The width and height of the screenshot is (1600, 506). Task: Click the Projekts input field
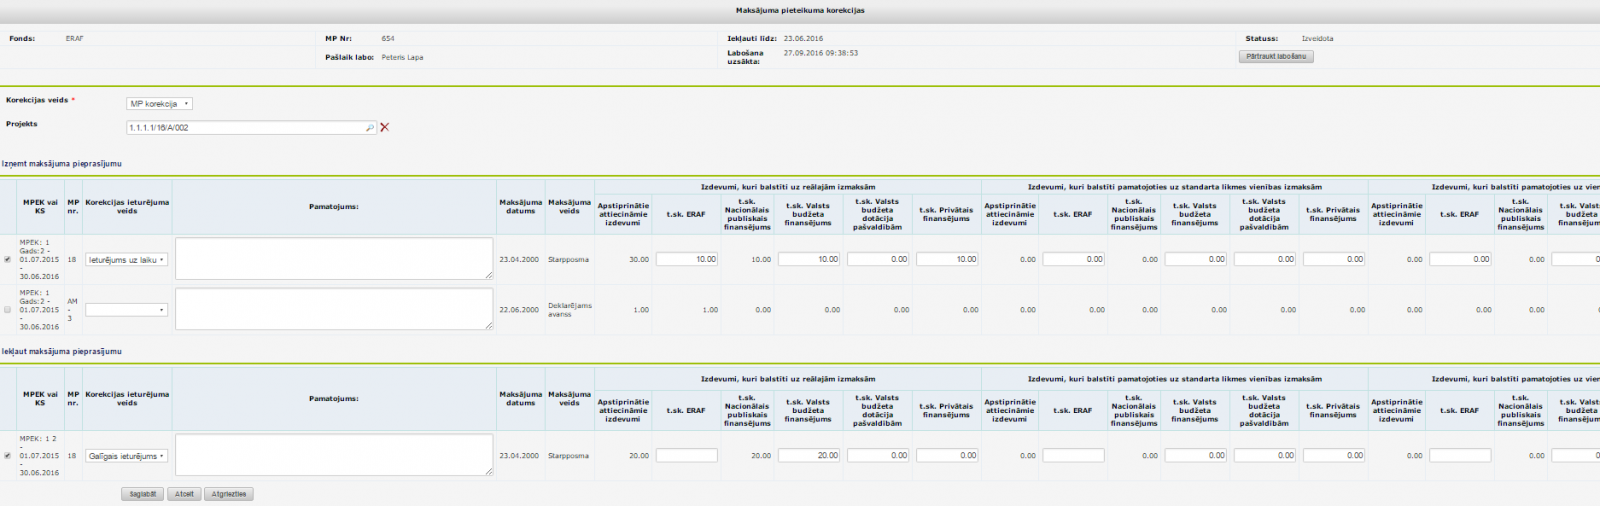click(x=245, y=128)
